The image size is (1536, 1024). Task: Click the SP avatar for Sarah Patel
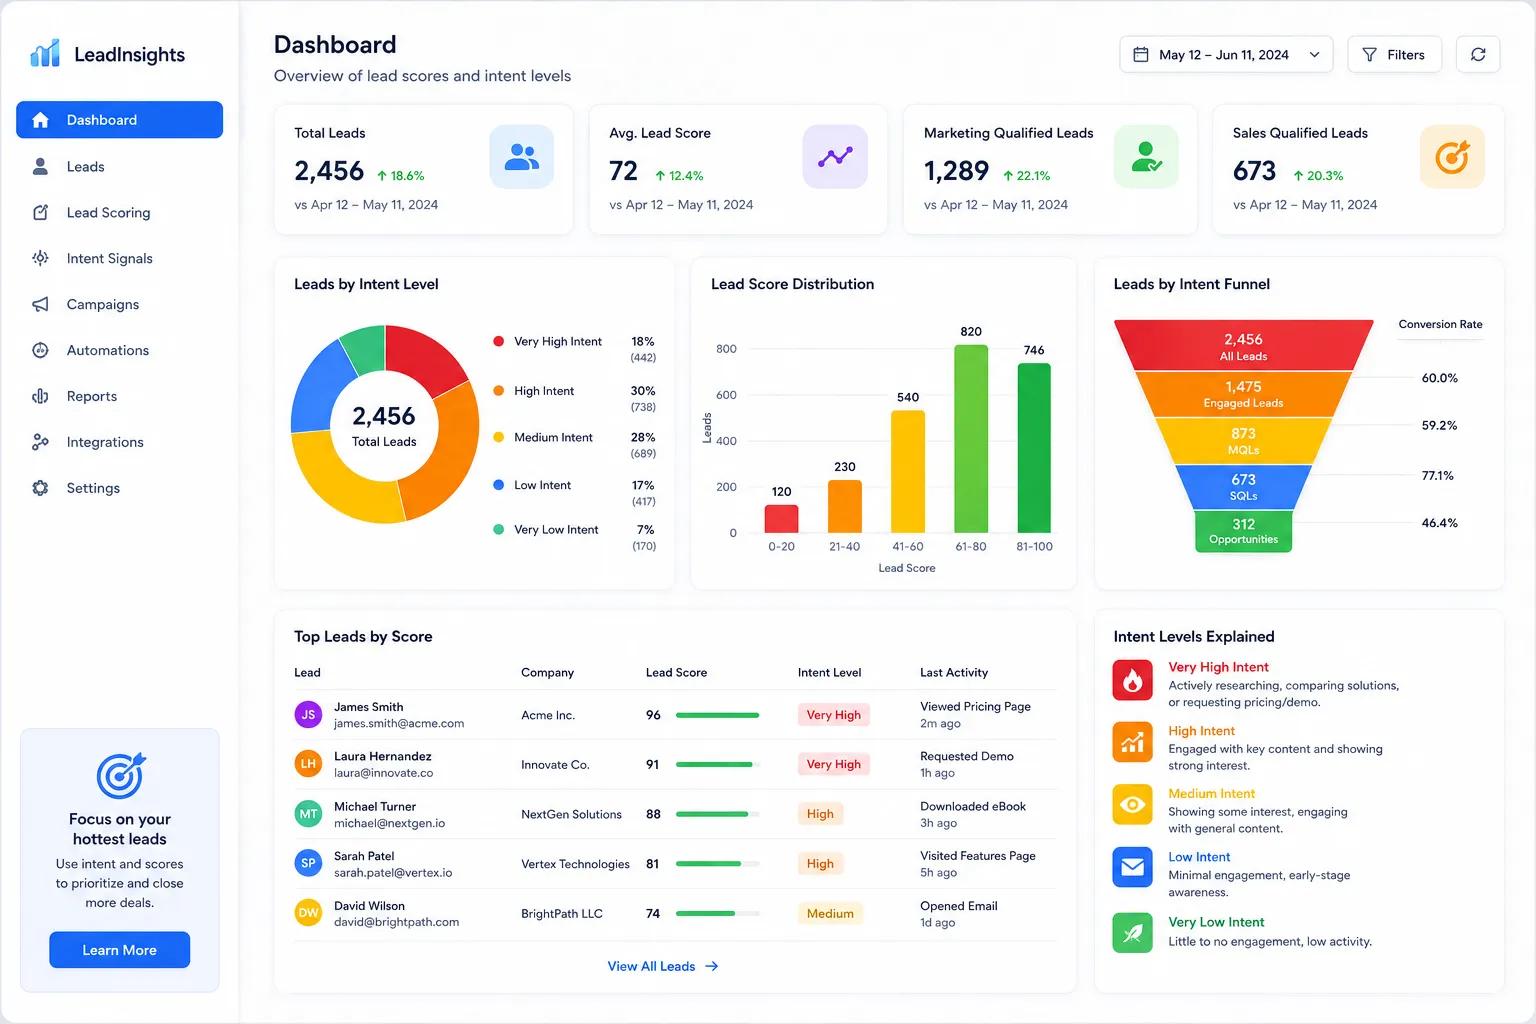[308, 863]
